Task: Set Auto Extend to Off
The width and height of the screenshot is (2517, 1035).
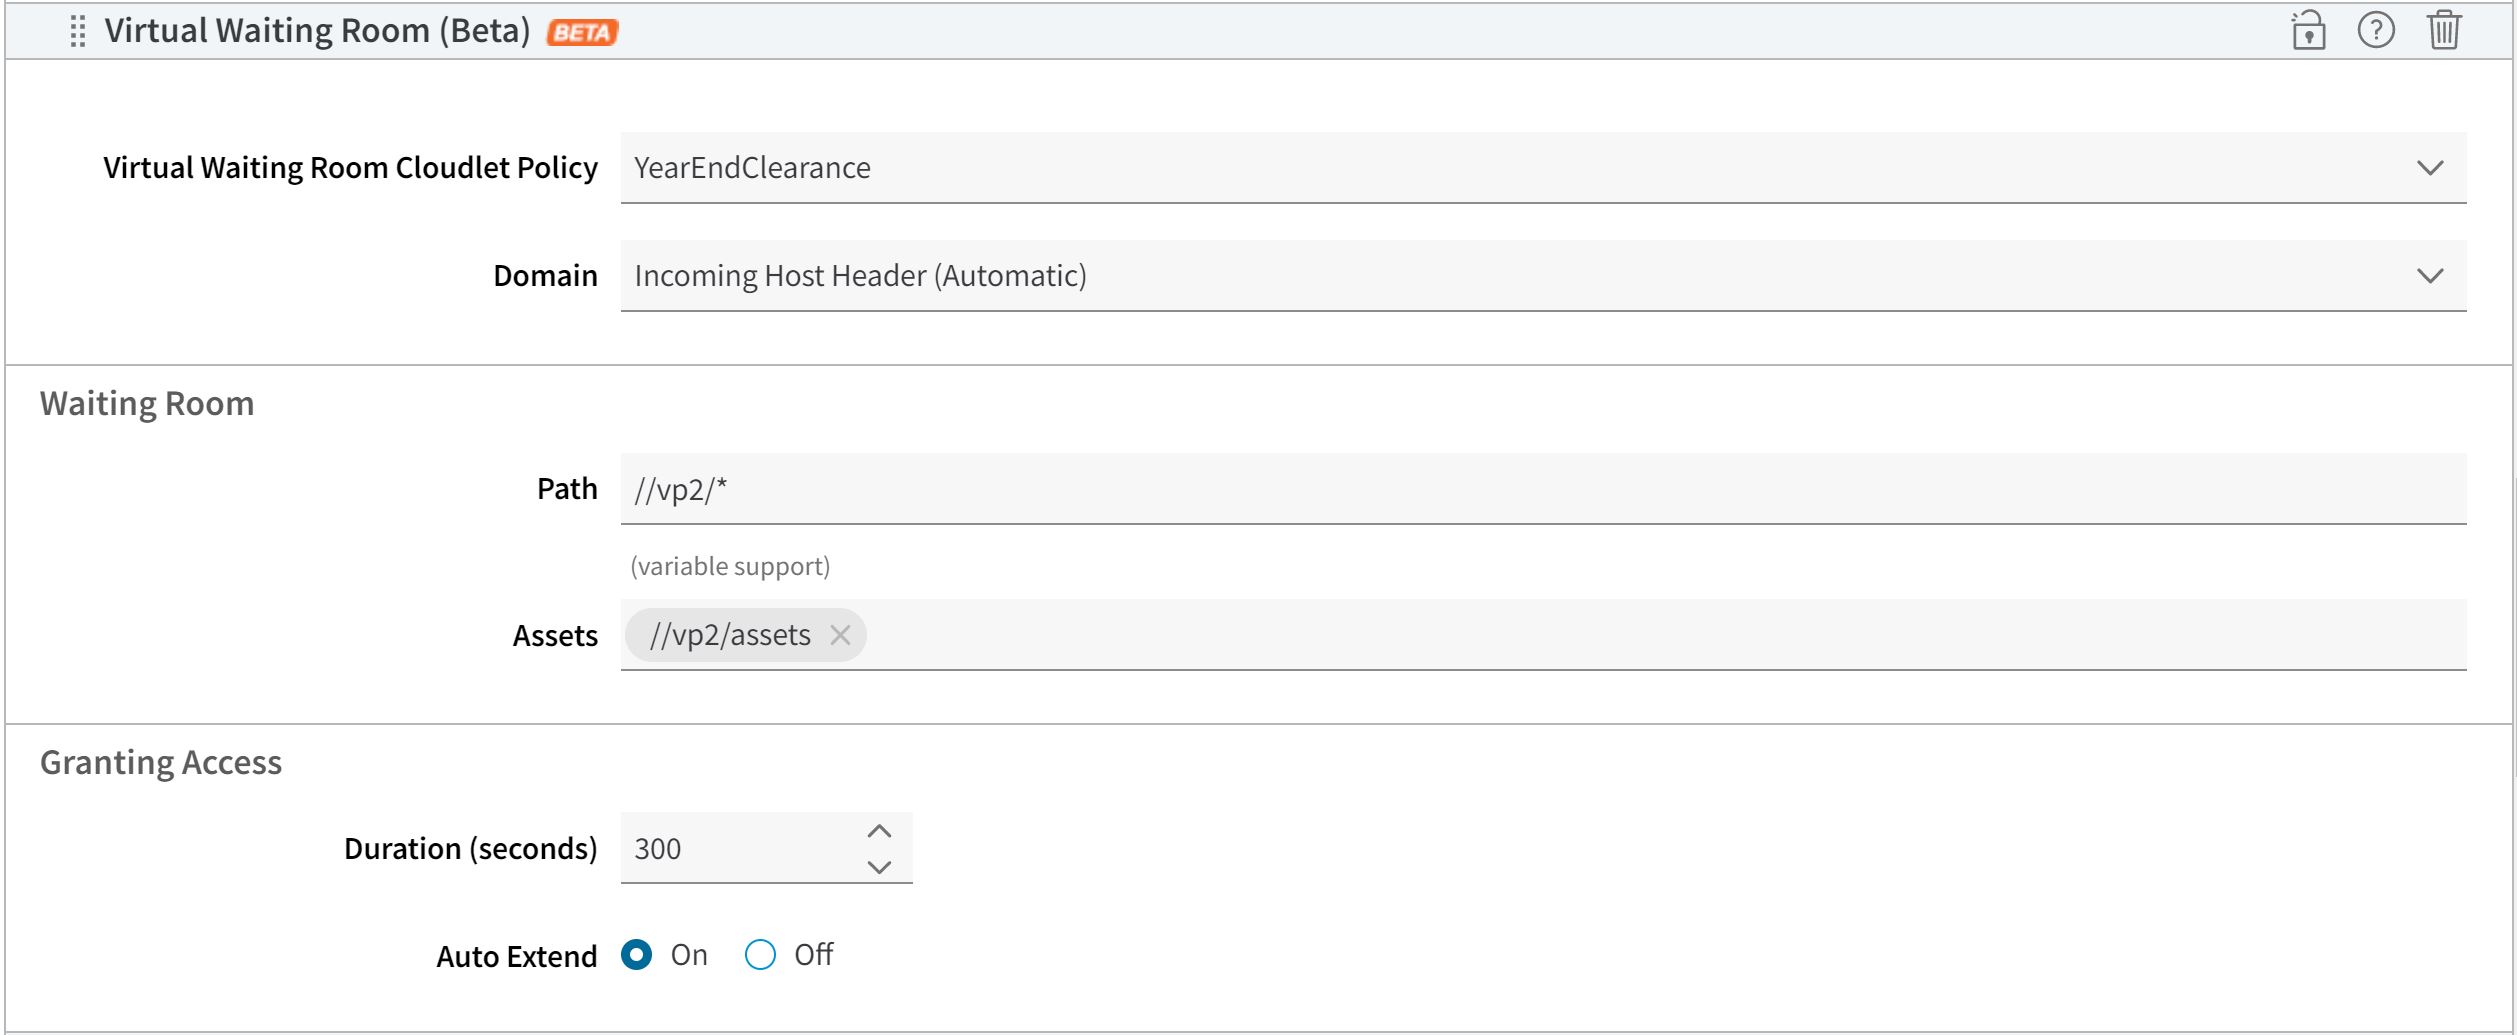Action: 760,955
